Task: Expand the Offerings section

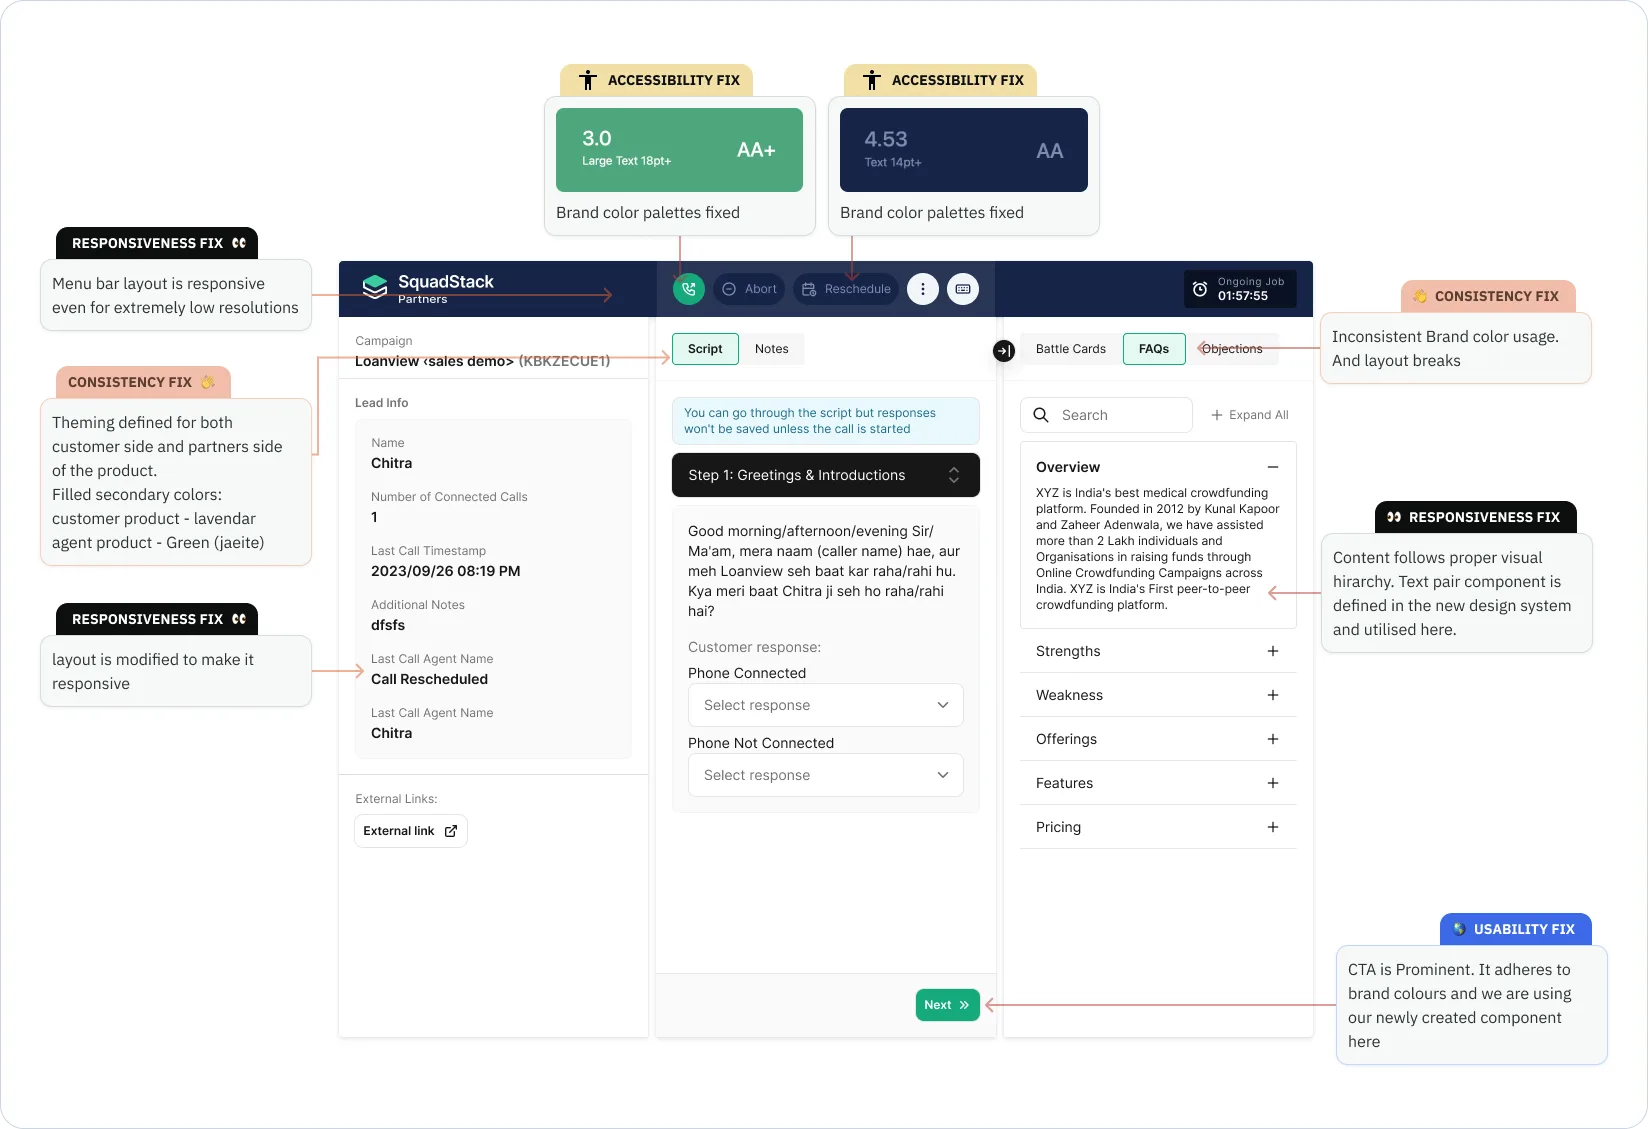Action: coord(1273,739)
